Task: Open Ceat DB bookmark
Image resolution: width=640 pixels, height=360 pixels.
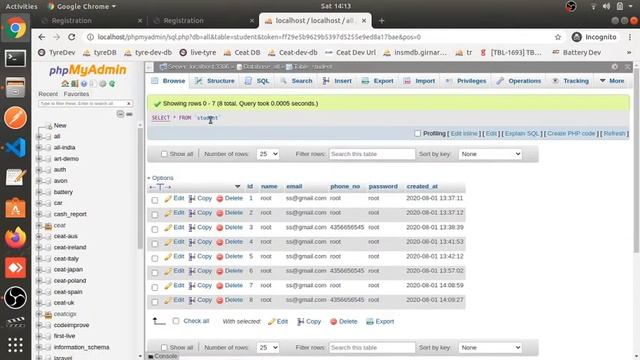Action: tap(242, 53)
